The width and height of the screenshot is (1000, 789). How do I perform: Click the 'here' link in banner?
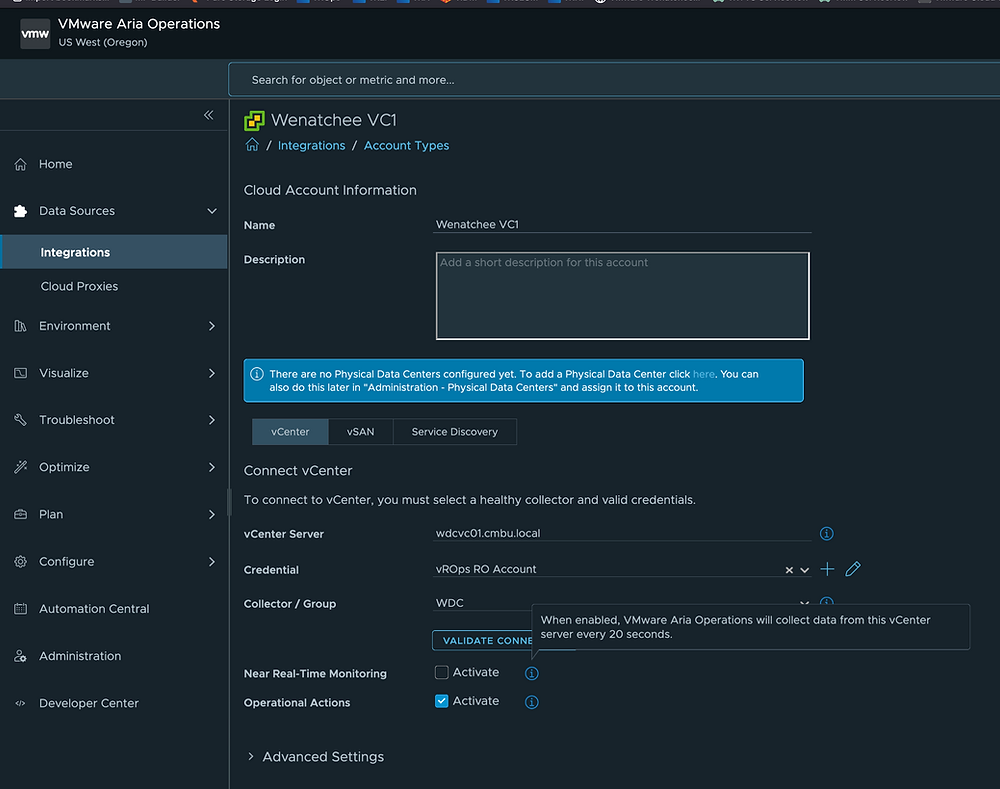703,374
